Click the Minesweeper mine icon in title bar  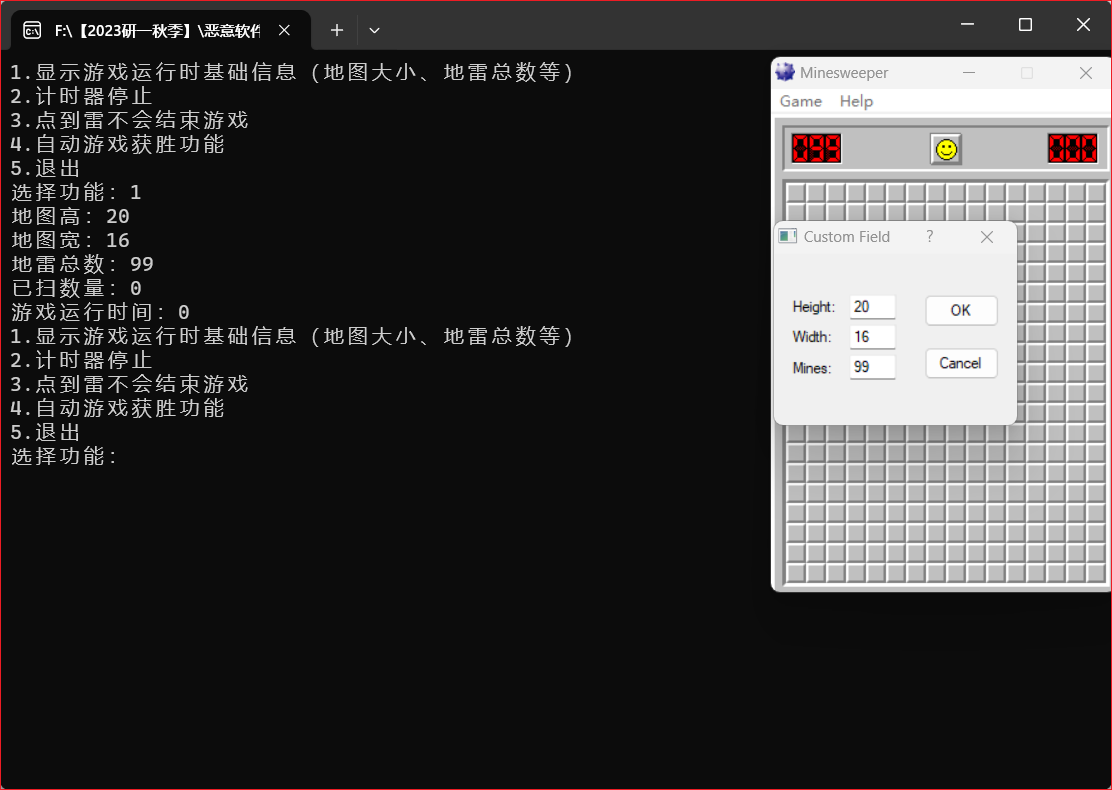[785, 72]
